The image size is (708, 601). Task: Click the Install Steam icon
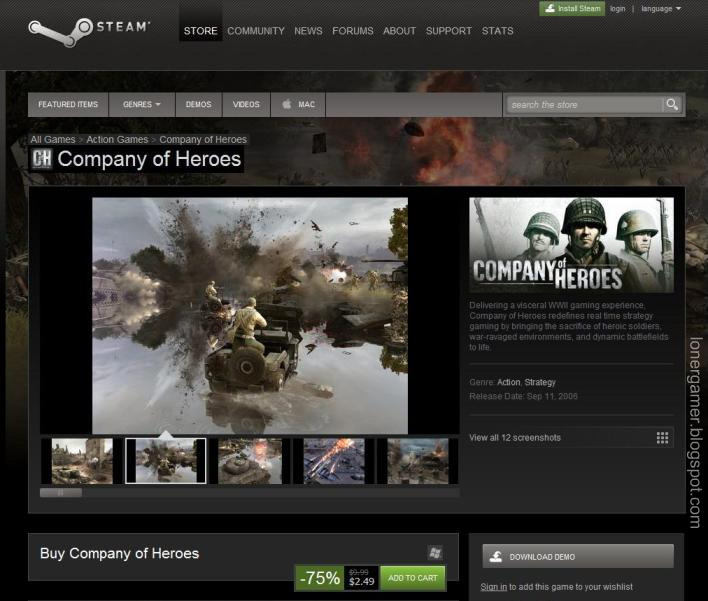[550, 8]
